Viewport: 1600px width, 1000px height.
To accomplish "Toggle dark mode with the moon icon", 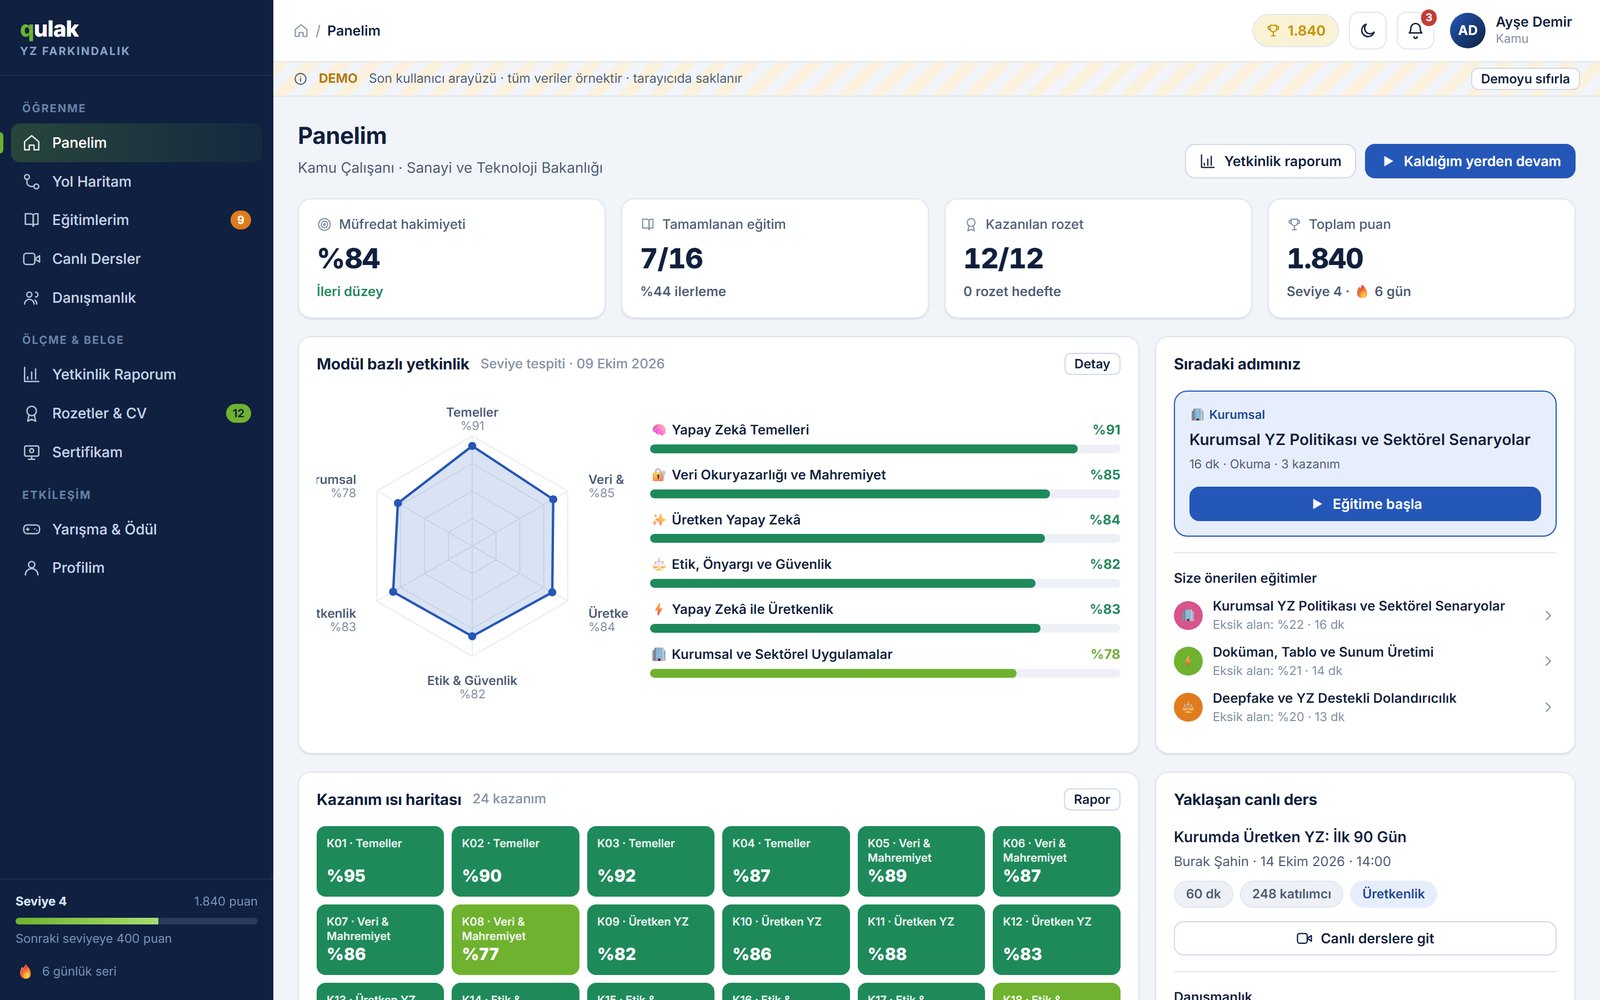I will [1367, 30].
